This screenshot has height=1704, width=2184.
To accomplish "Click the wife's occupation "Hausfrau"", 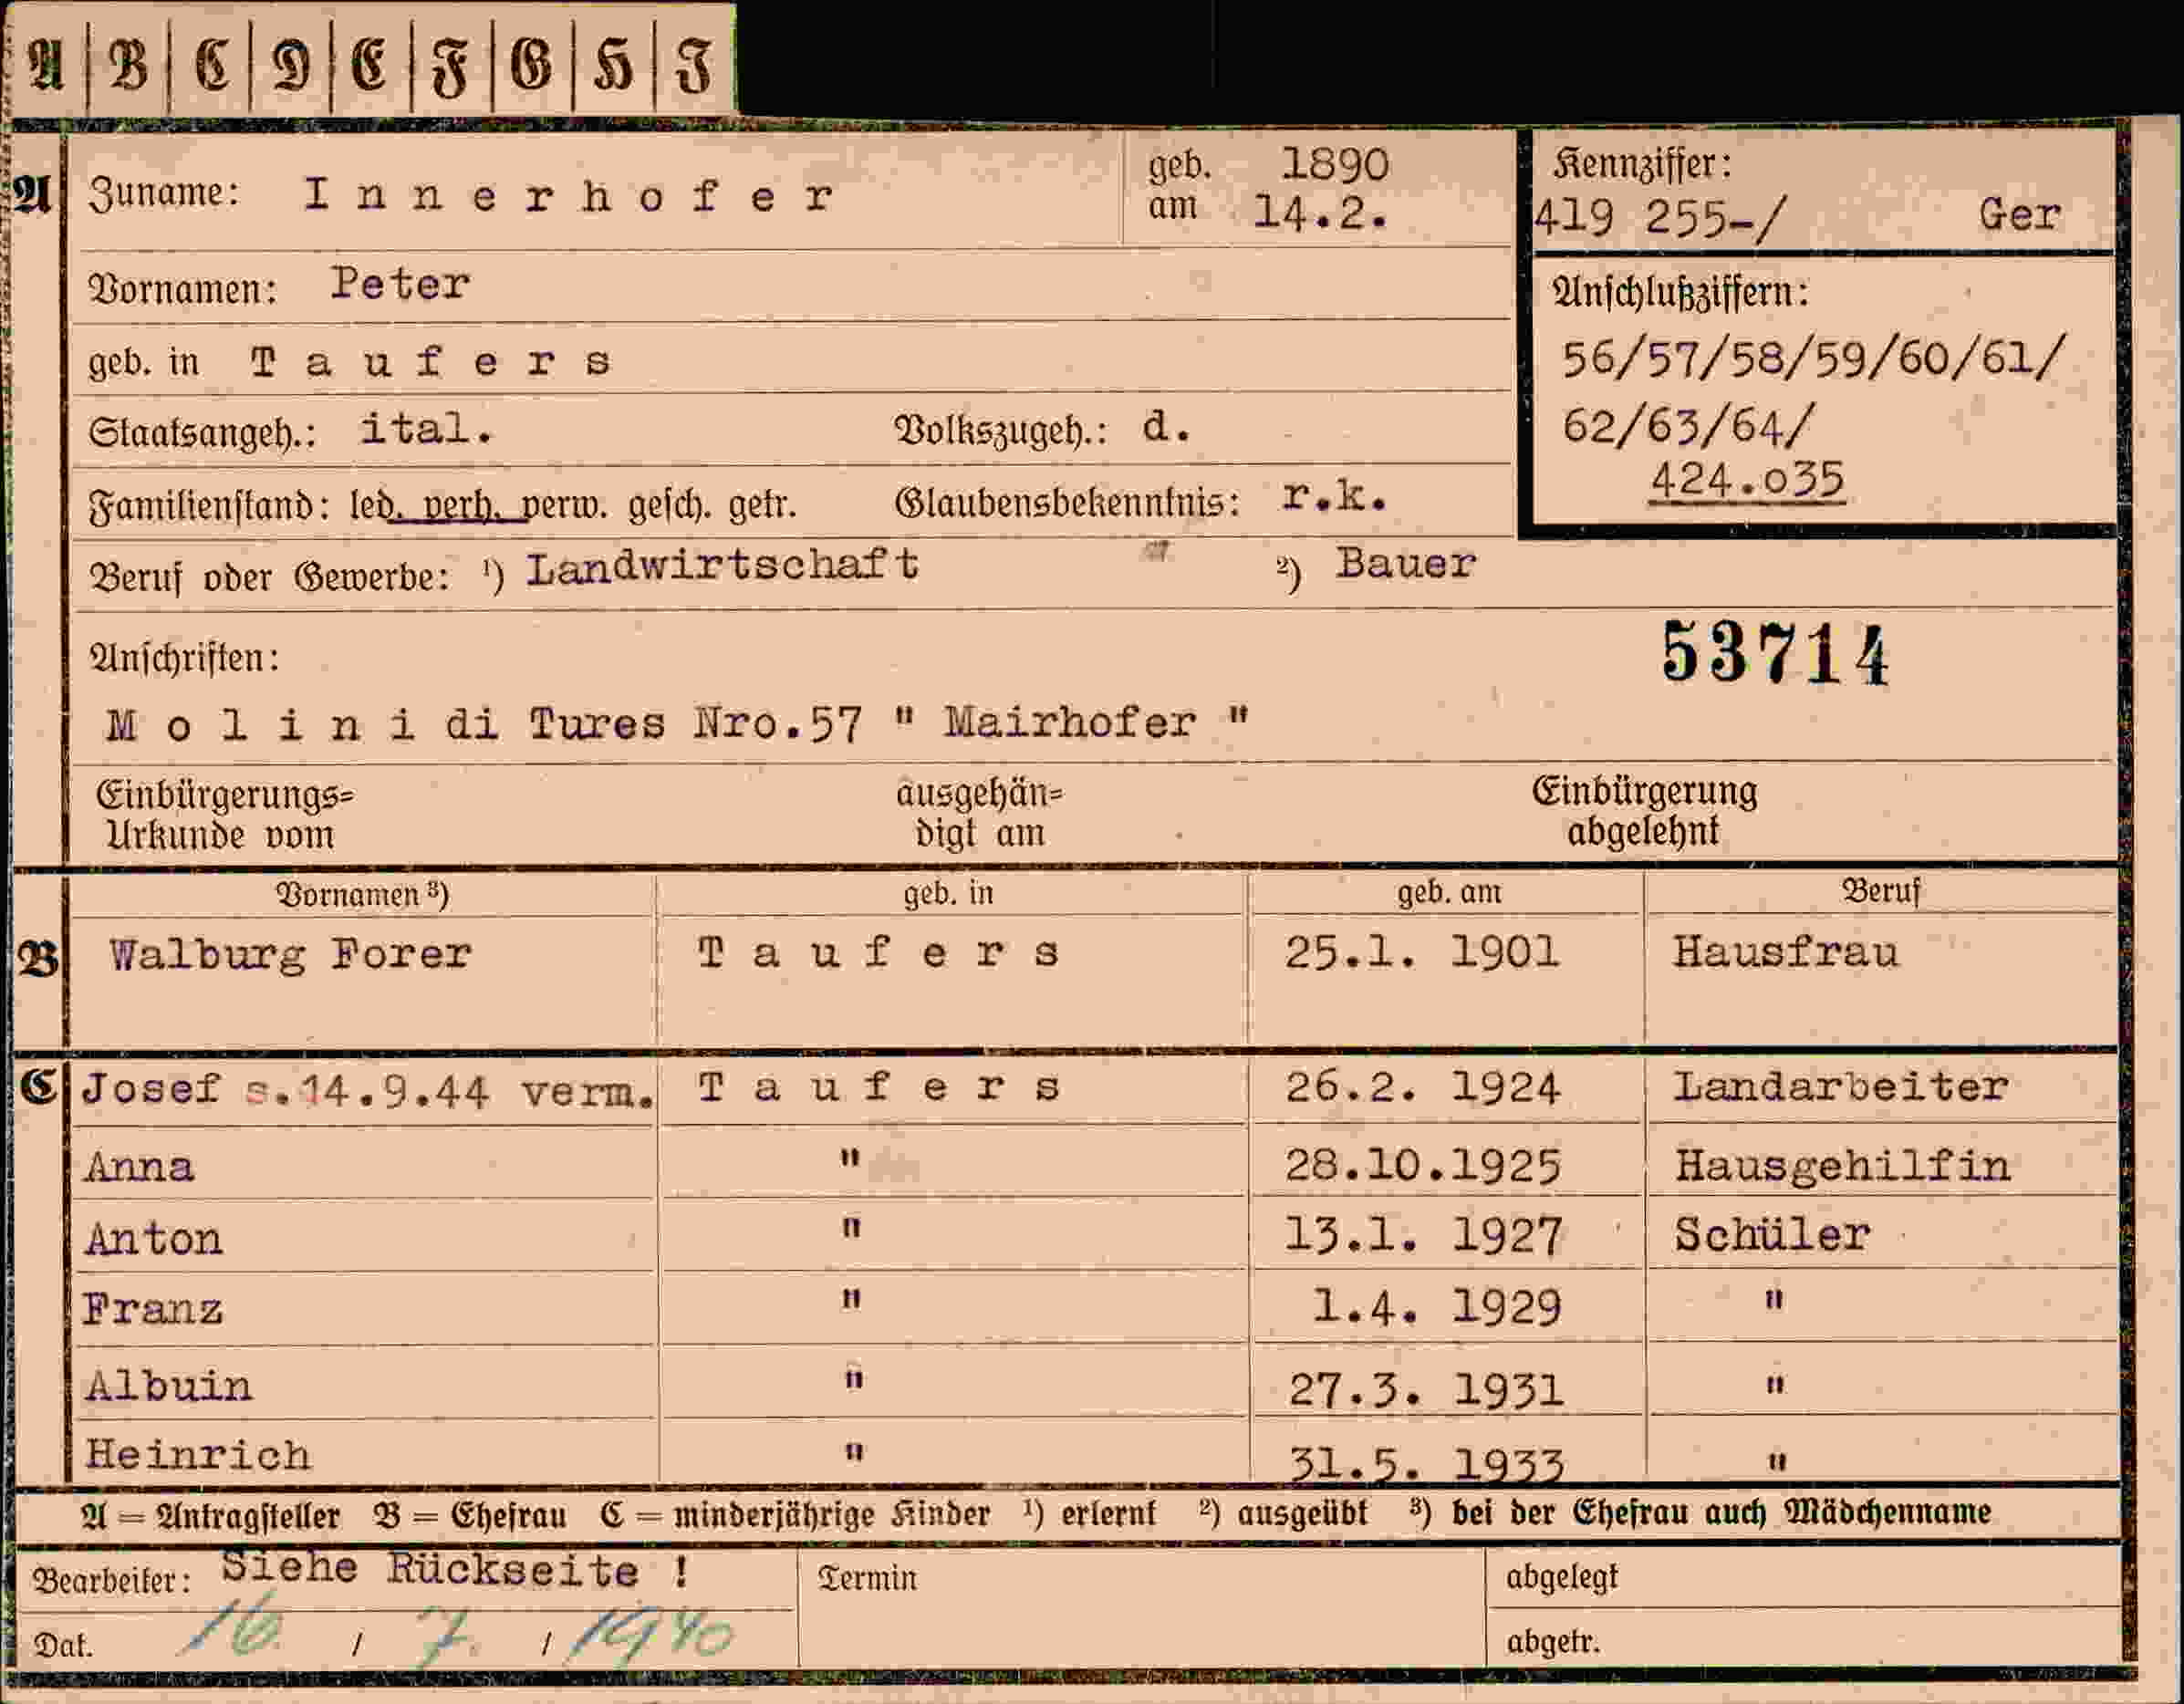I will (1786, 951).
